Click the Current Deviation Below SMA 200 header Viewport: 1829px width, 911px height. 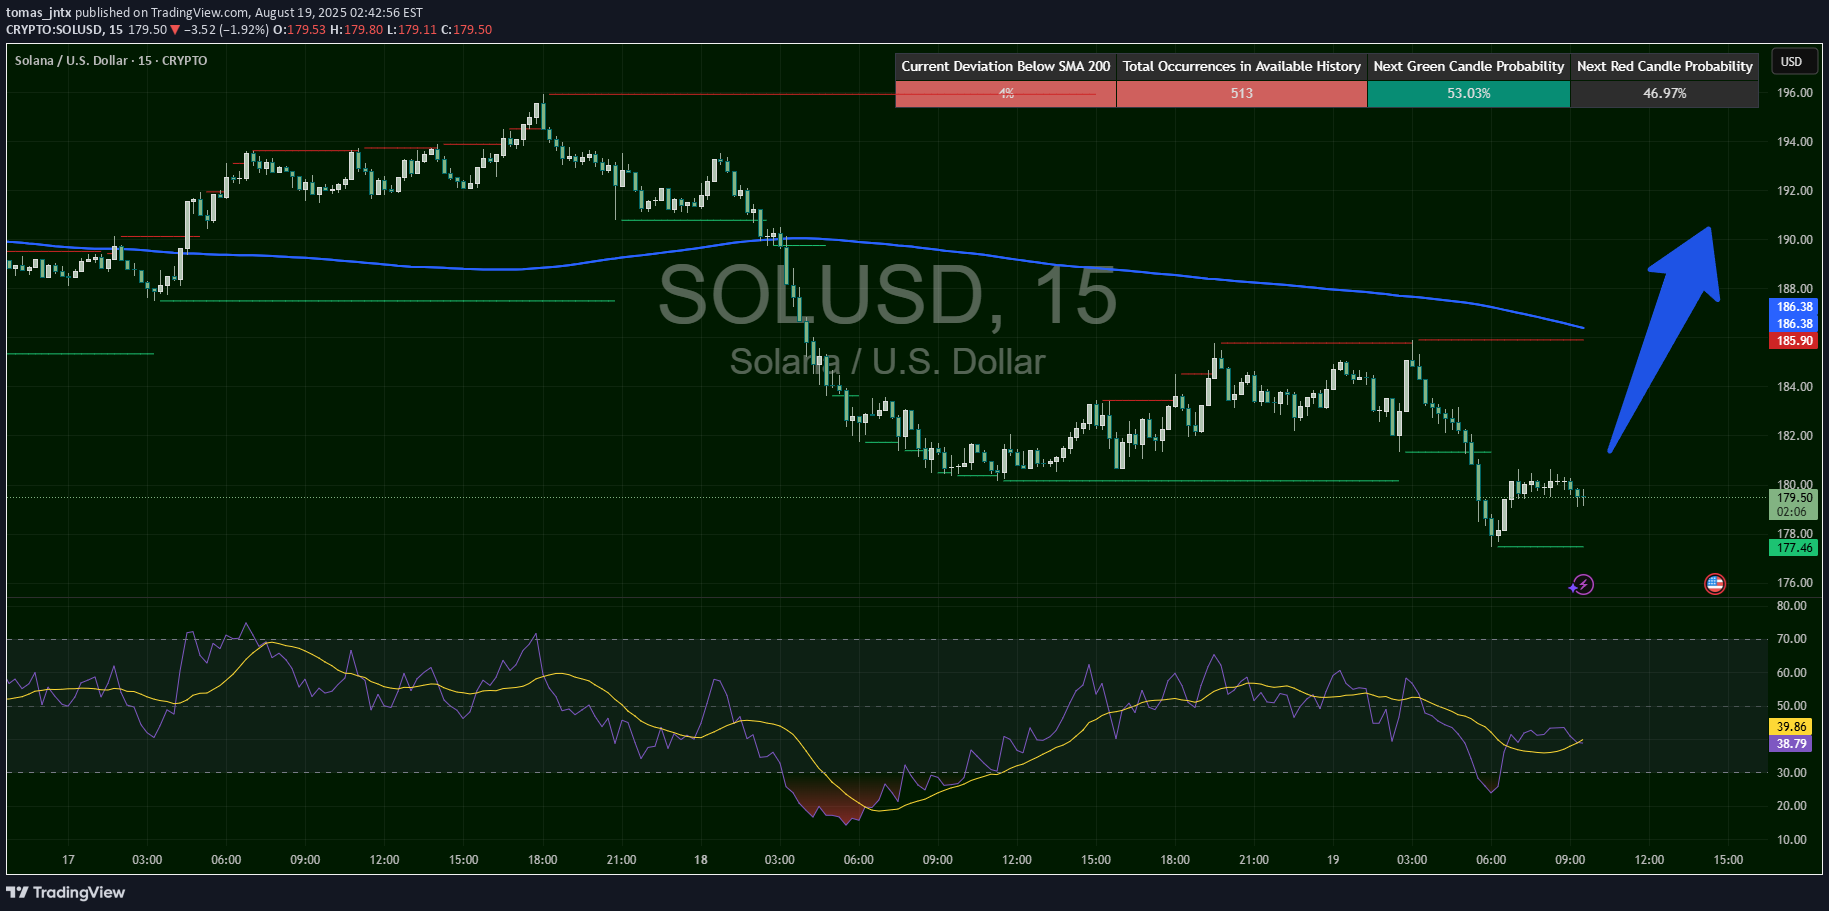coord(1005,66)
